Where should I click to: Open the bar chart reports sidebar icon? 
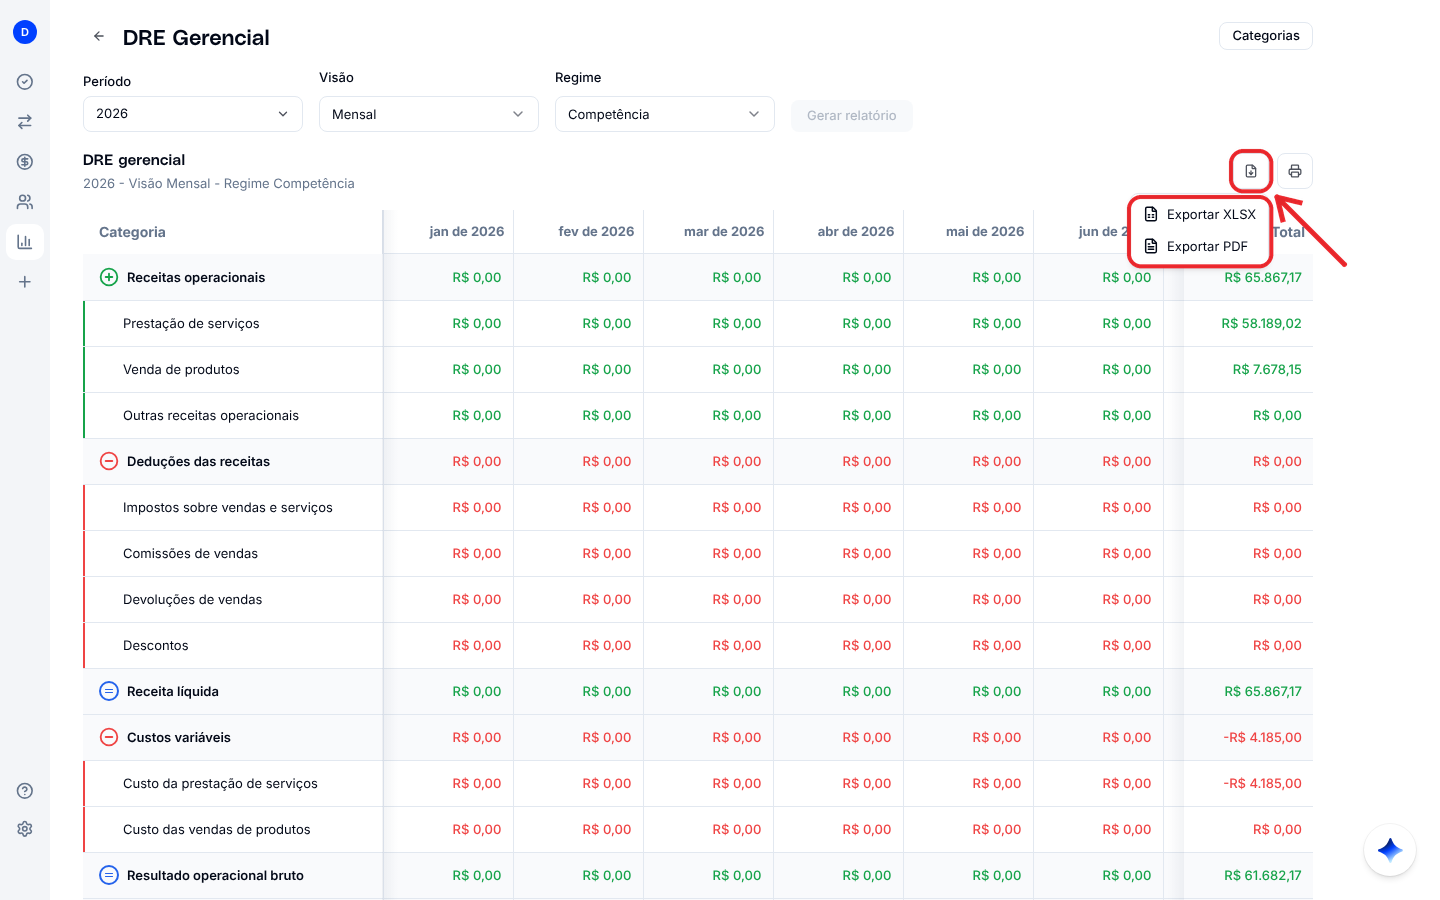pyautogui.click(x=25, y=242)
